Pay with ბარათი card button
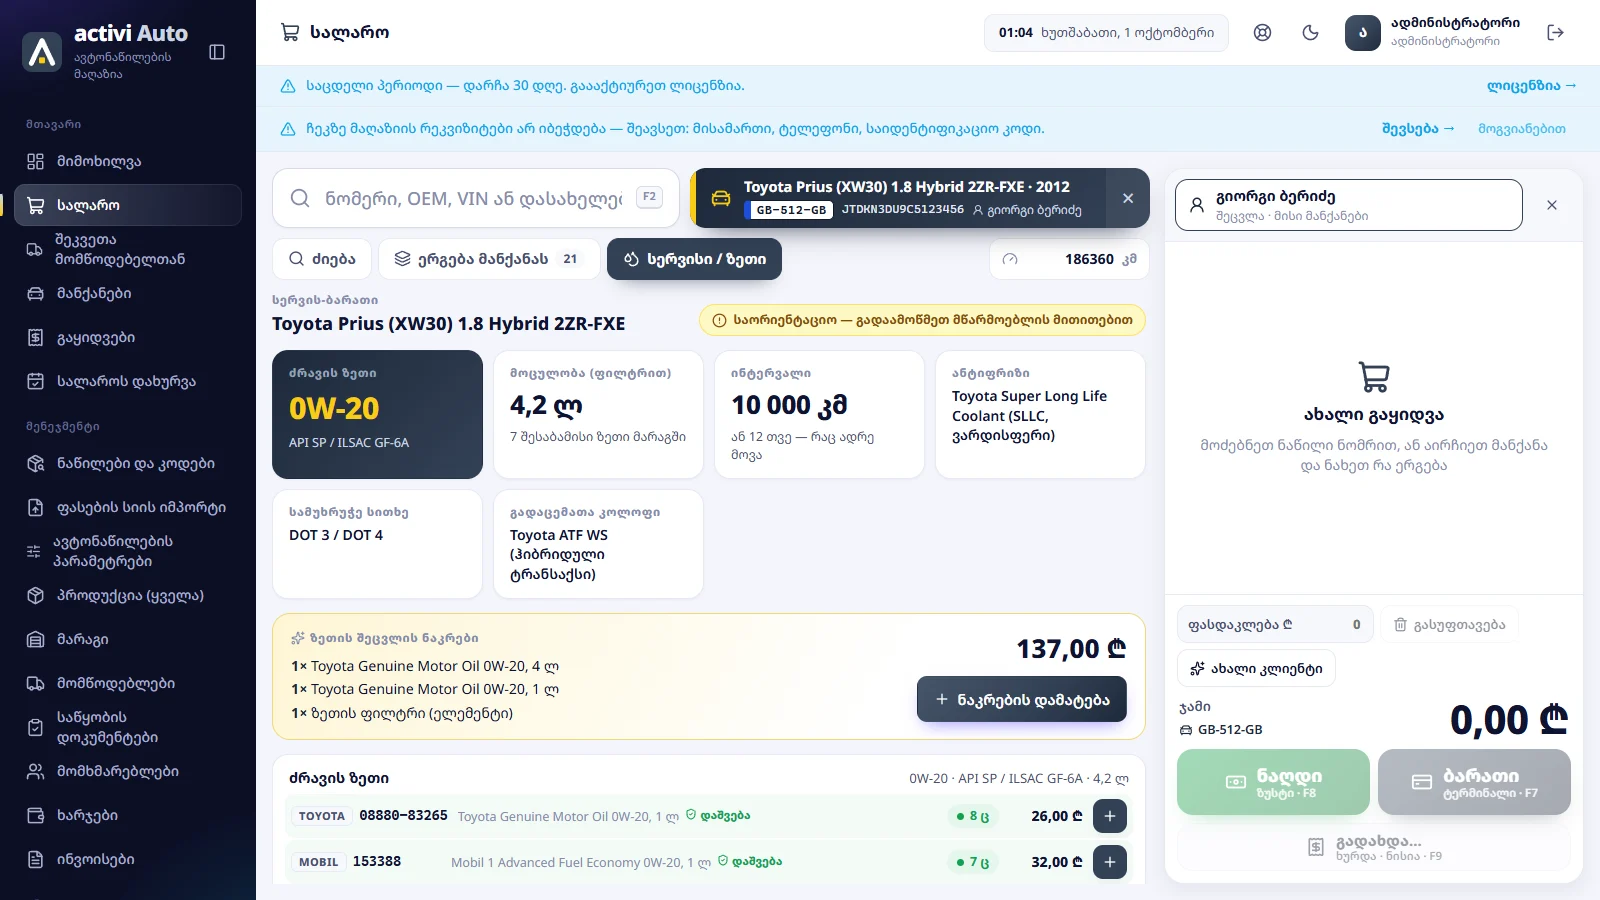 pyautogui.click(x=1474, y=782)
